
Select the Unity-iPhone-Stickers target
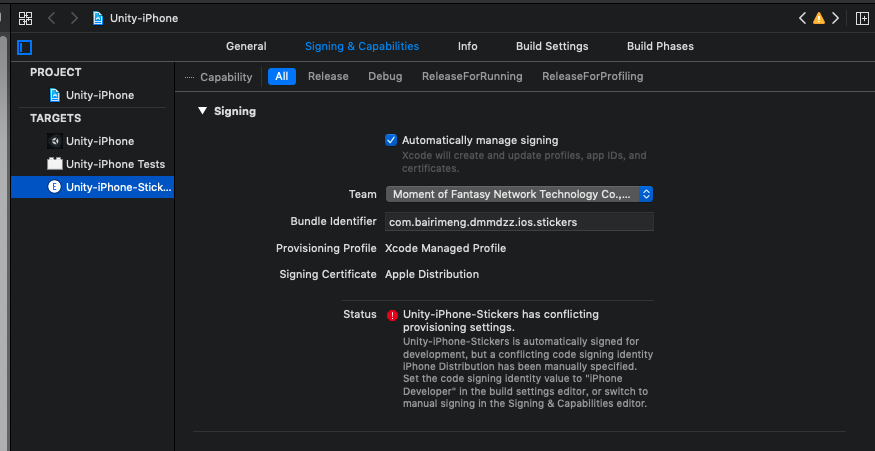[x=92, y=187]
